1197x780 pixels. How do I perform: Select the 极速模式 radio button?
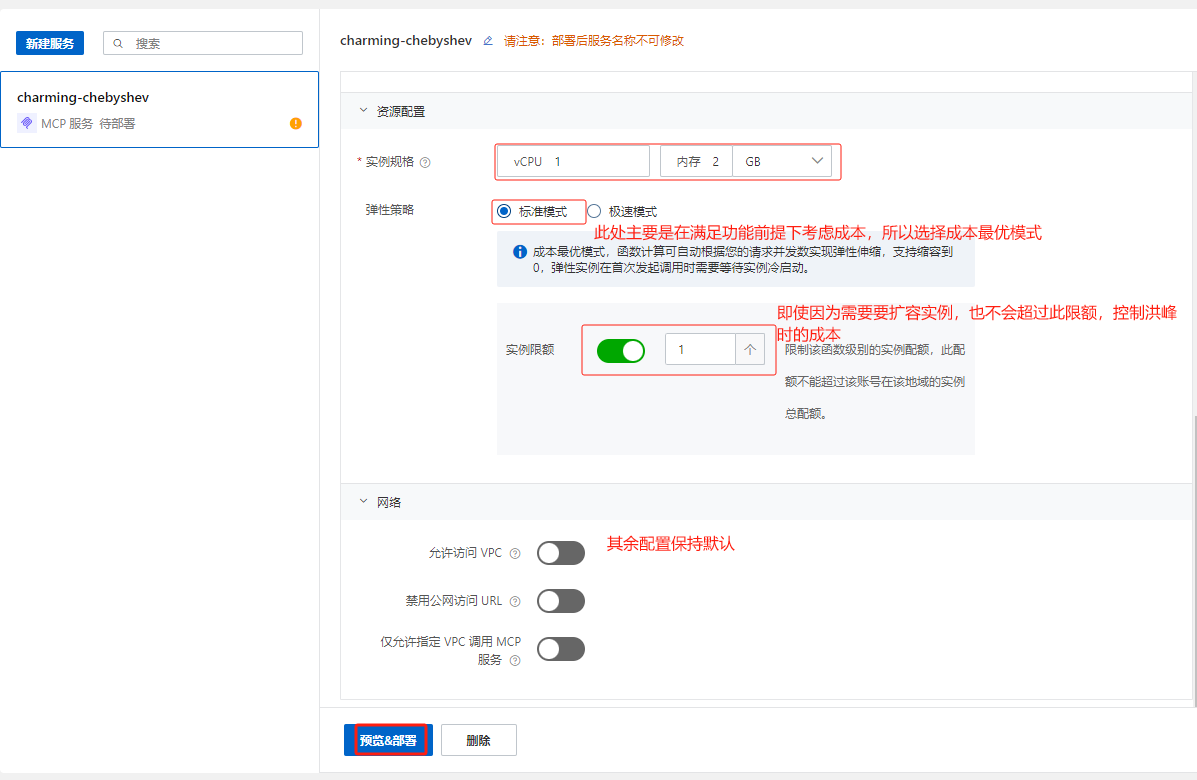pos(594,211)
